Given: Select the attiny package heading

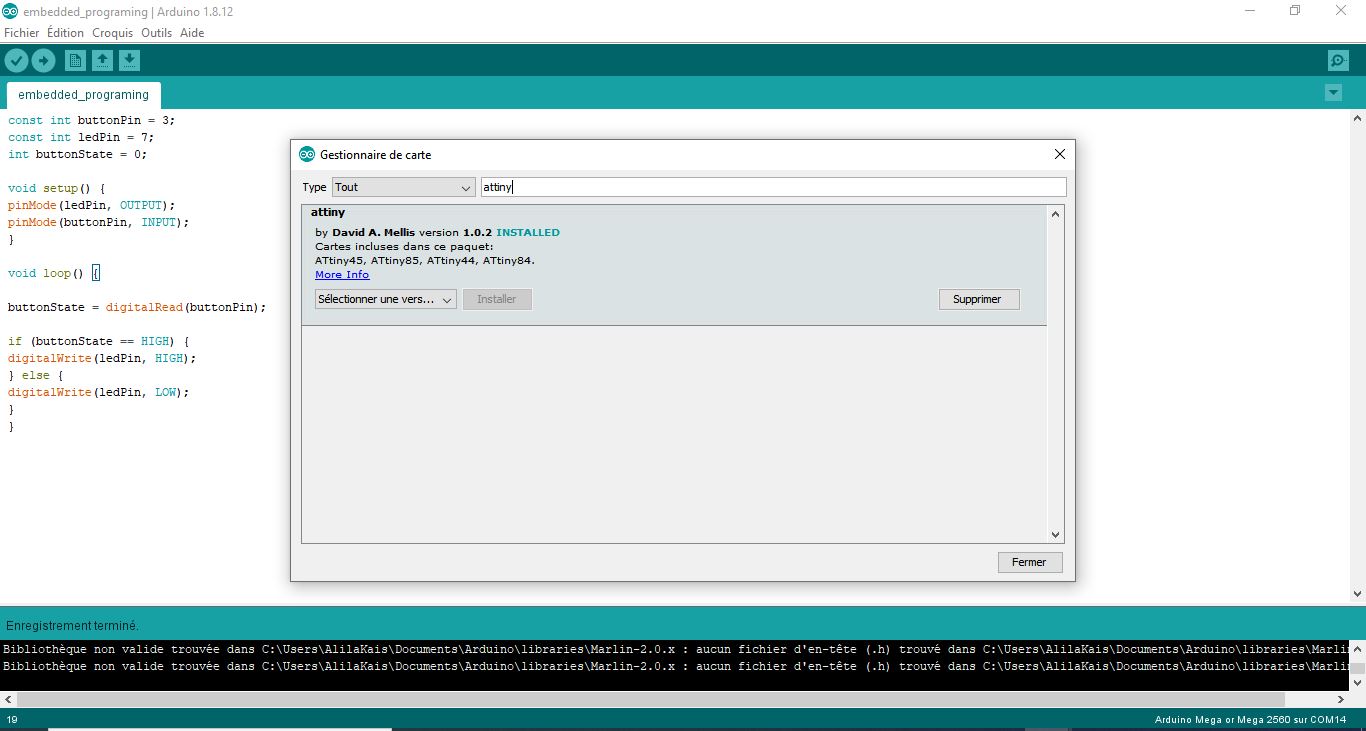Looking at the screenshot, I should click(x=328, y=212).
